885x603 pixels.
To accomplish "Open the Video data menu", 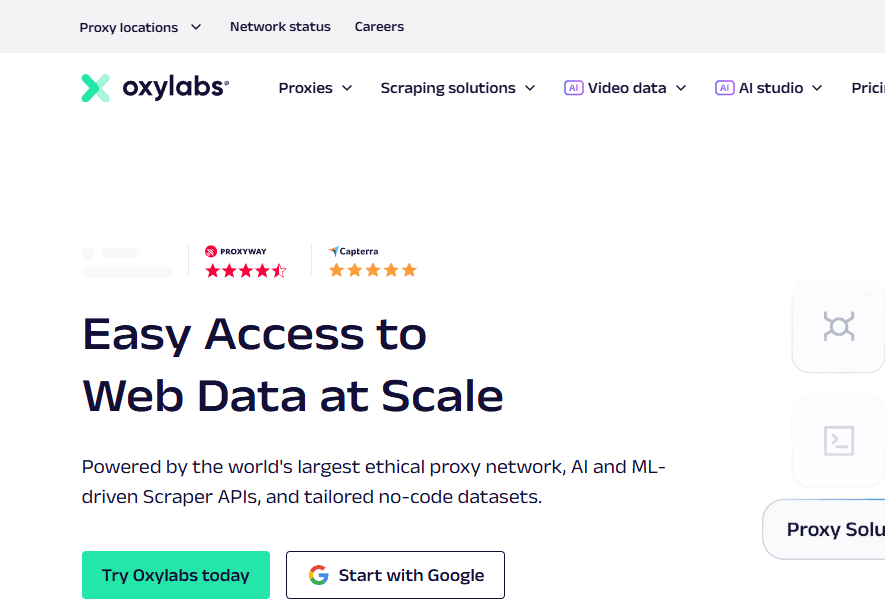I will pyautogui.click(x=625, y=88).
